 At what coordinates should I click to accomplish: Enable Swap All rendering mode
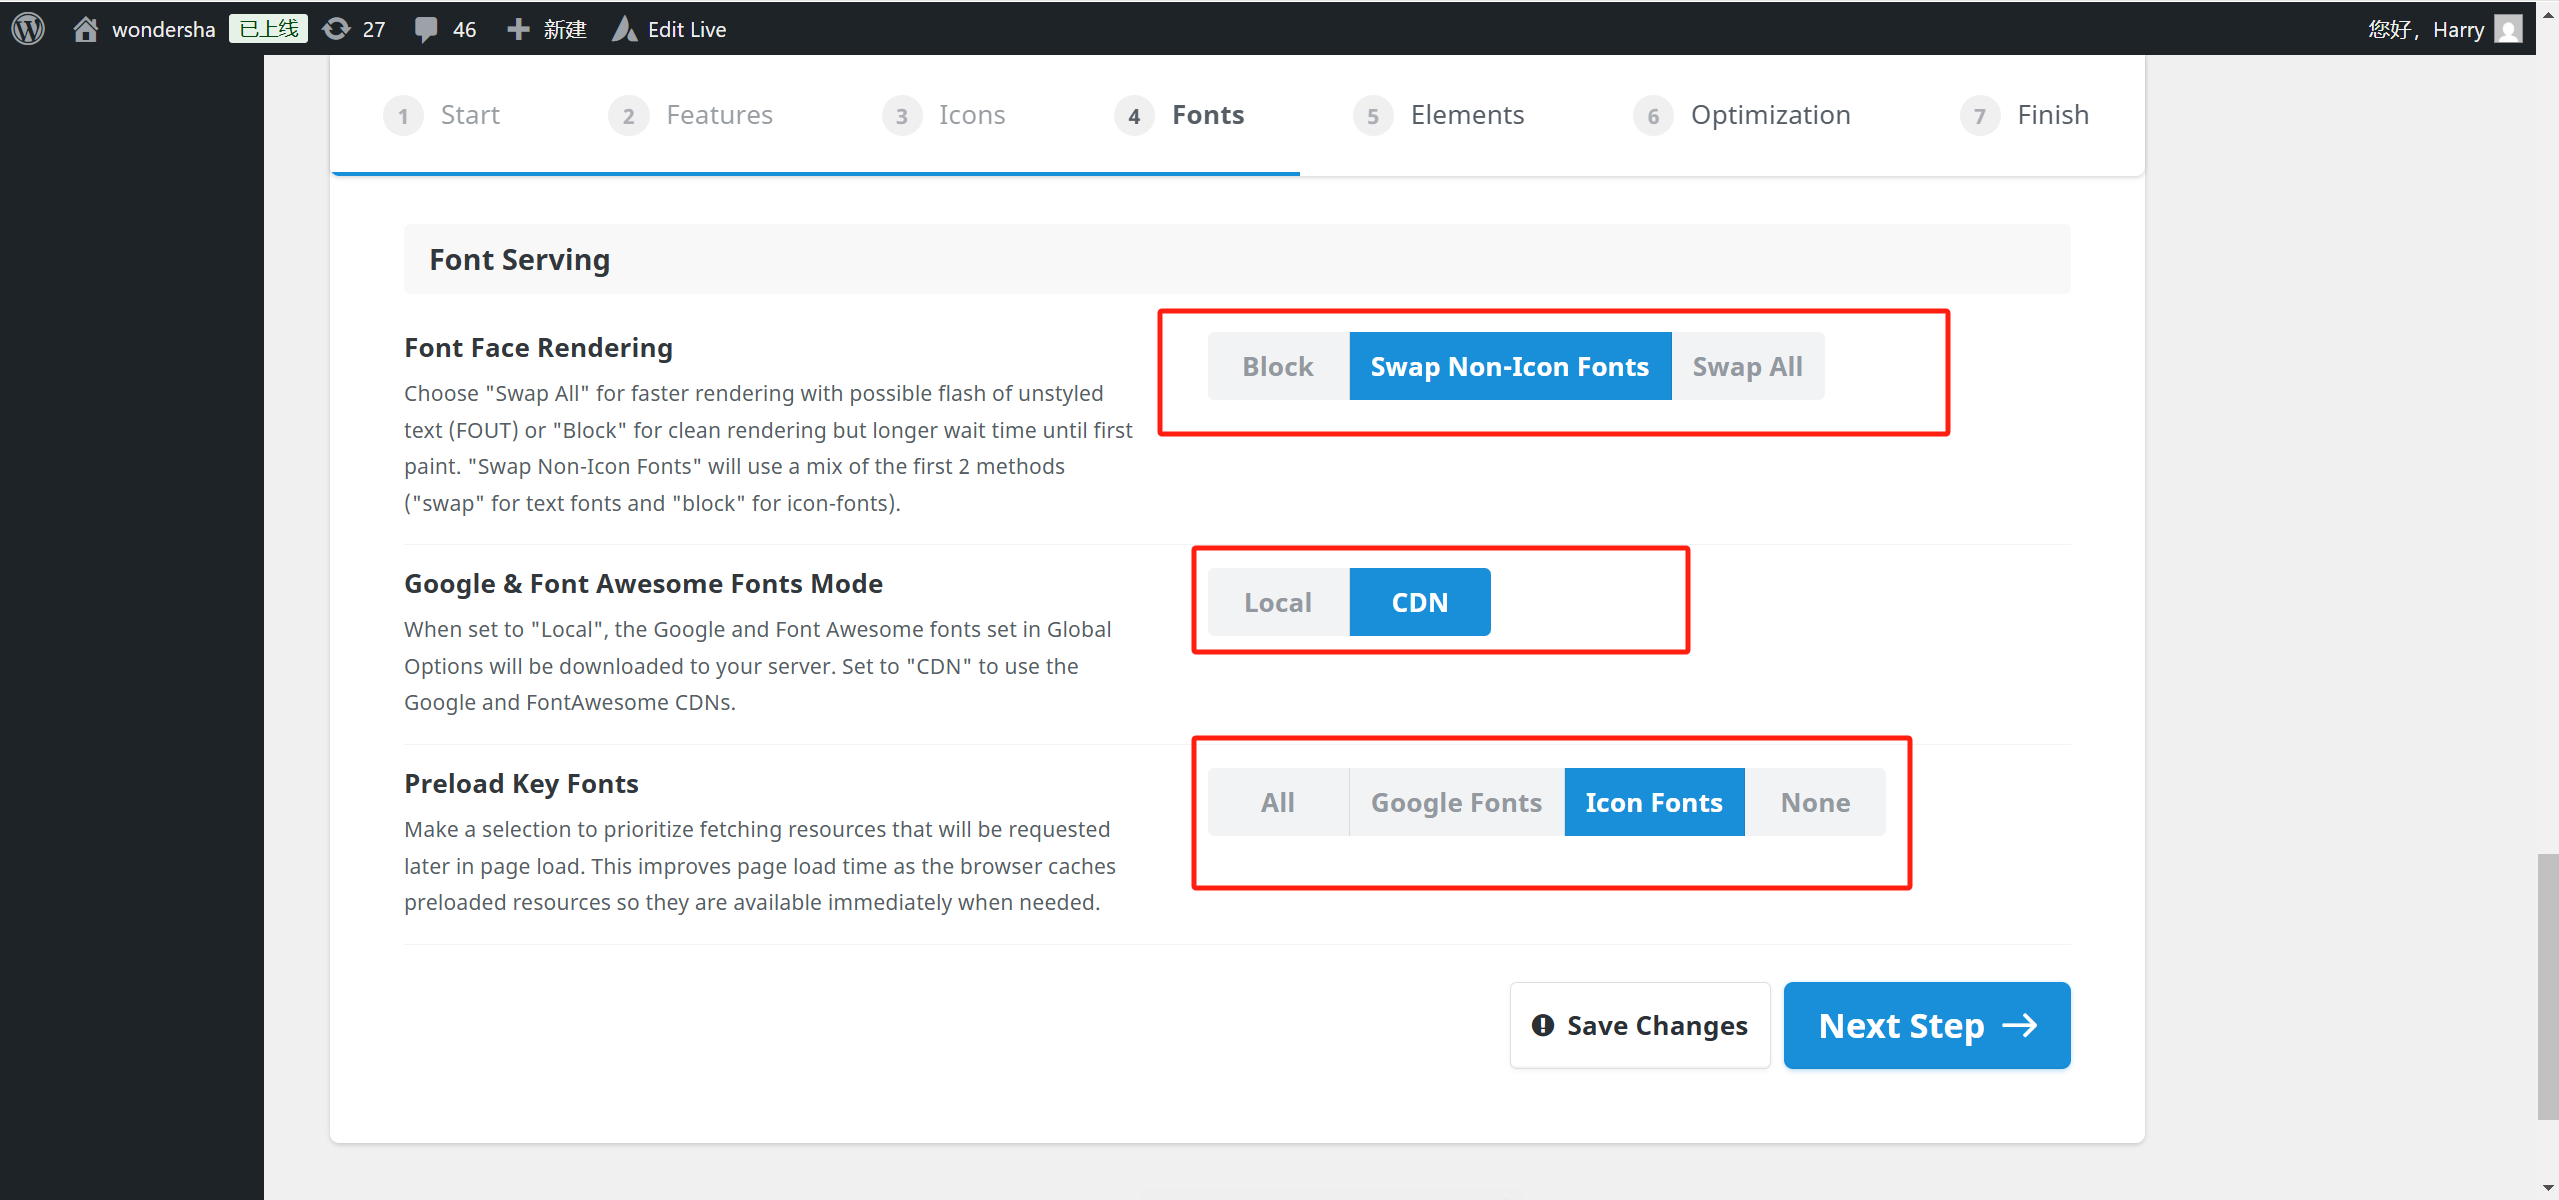click(1746, 366)
